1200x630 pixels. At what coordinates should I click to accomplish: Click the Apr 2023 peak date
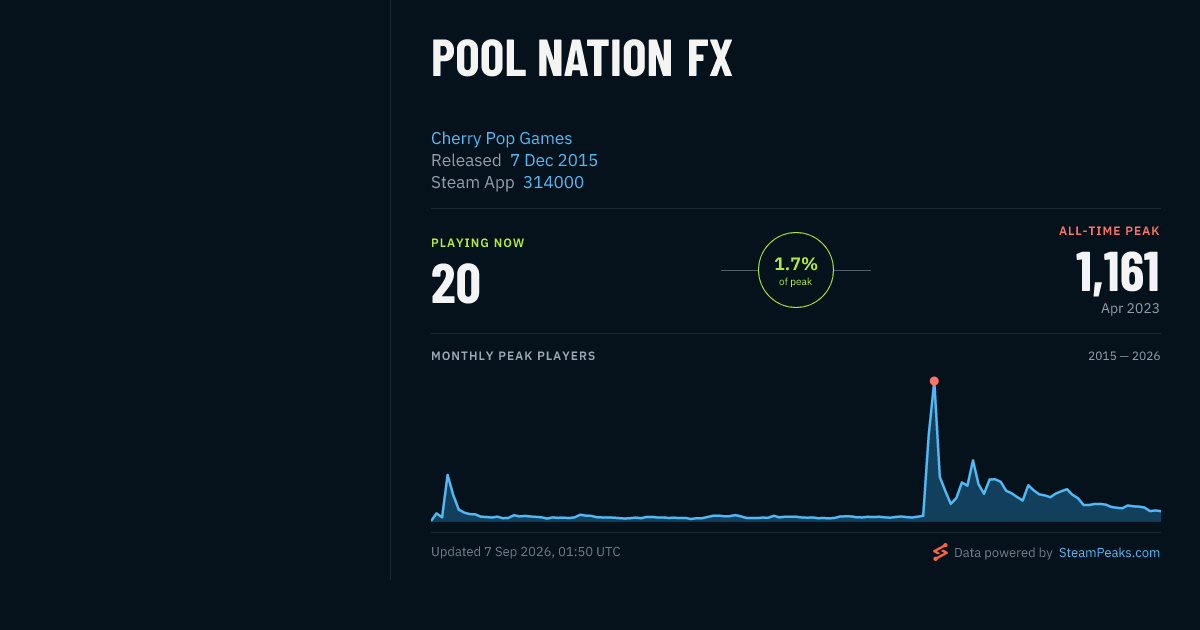pos(1130,309)
